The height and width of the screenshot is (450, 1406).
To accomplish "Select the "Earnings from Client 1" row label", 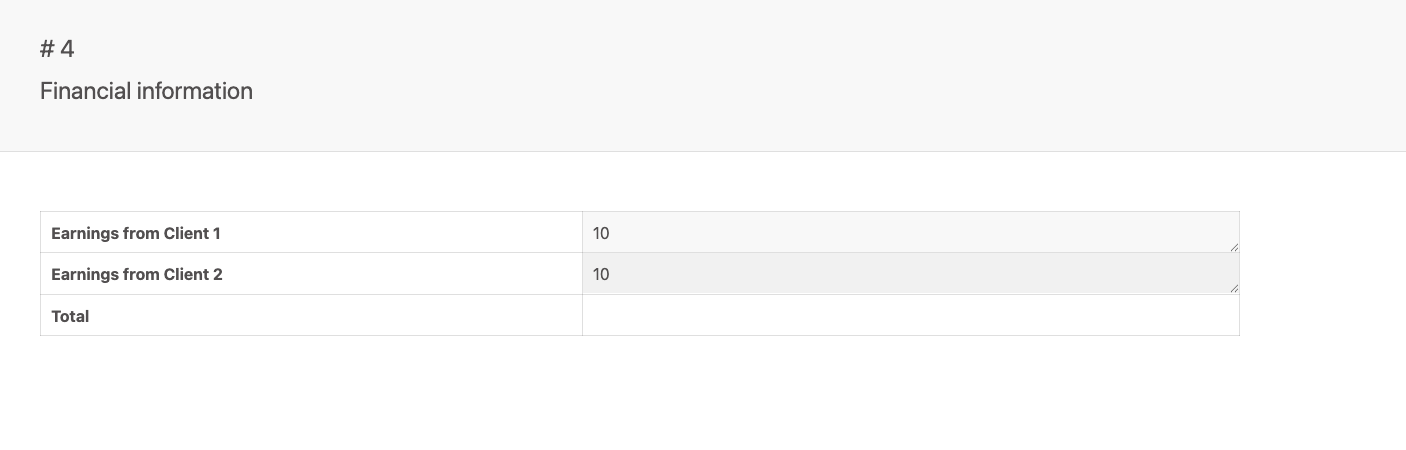I will [x=136, y=233].
